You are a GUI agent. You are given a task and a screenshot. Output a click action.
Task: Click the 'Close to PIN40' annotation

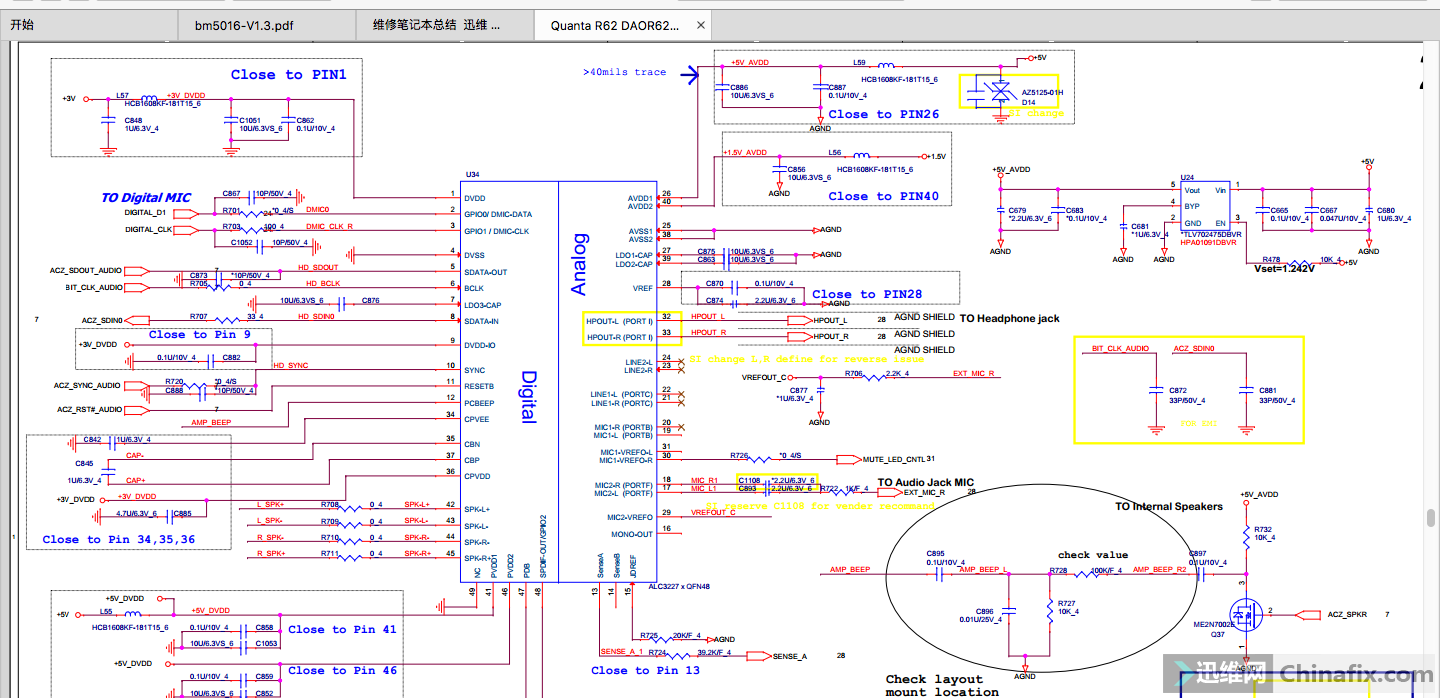click(884, 196)
